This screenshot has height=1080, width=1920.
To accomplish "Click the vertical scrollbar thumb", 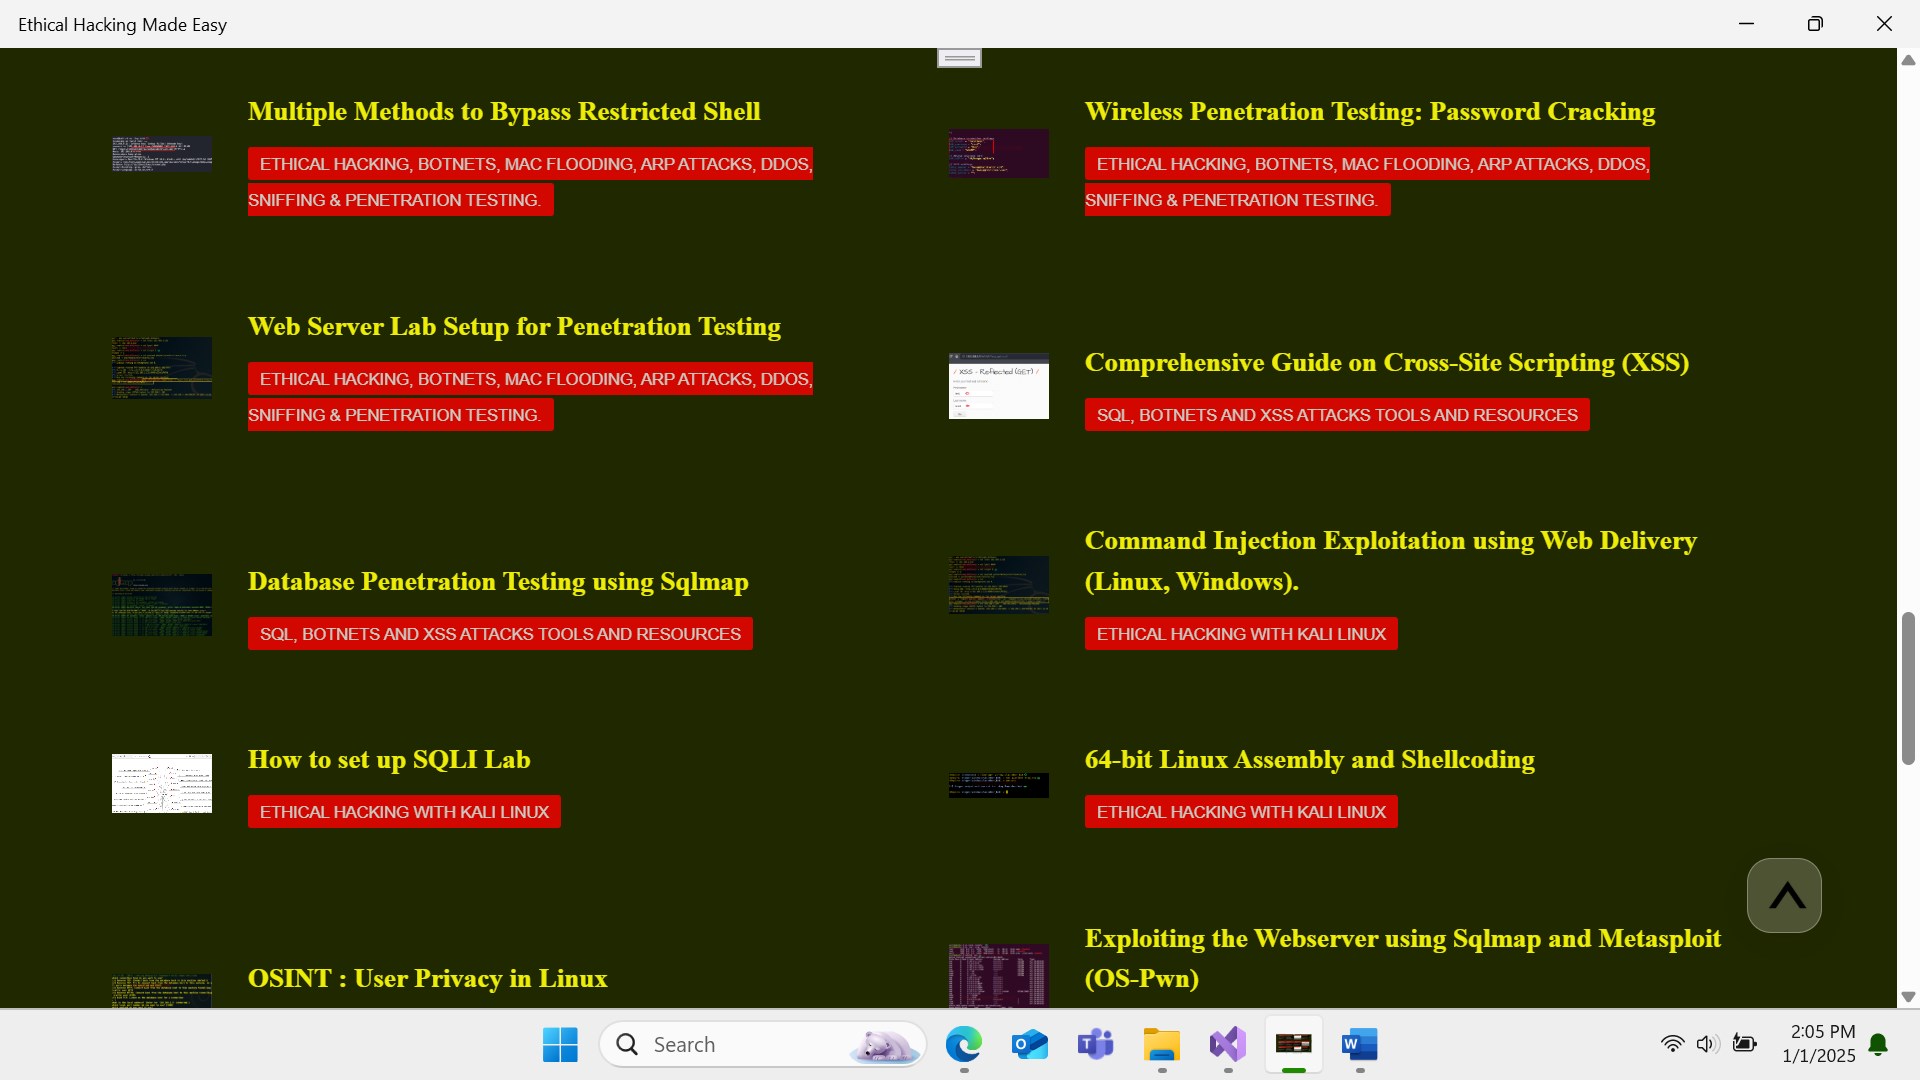I will tap(1908, 688).
